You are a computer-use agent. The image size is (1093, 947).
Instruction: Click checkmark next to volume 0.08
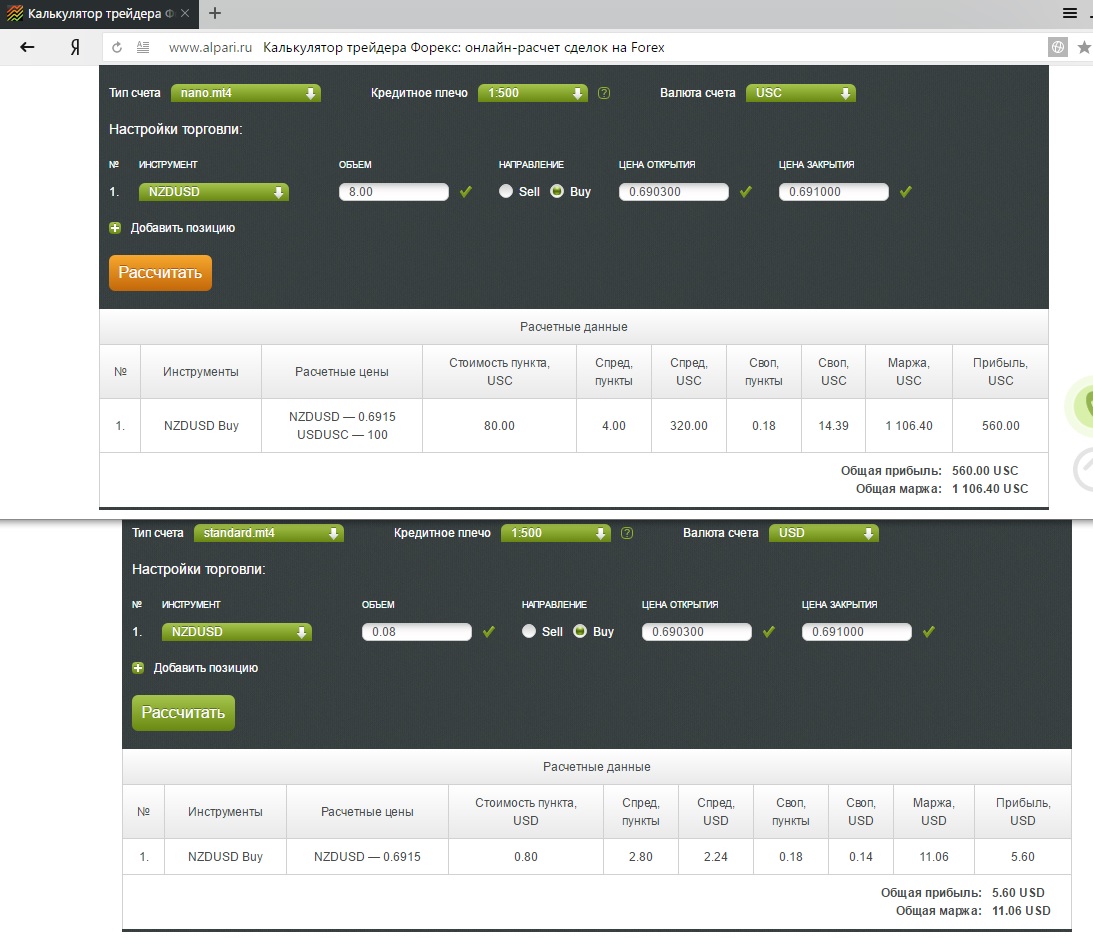[489, 631]
